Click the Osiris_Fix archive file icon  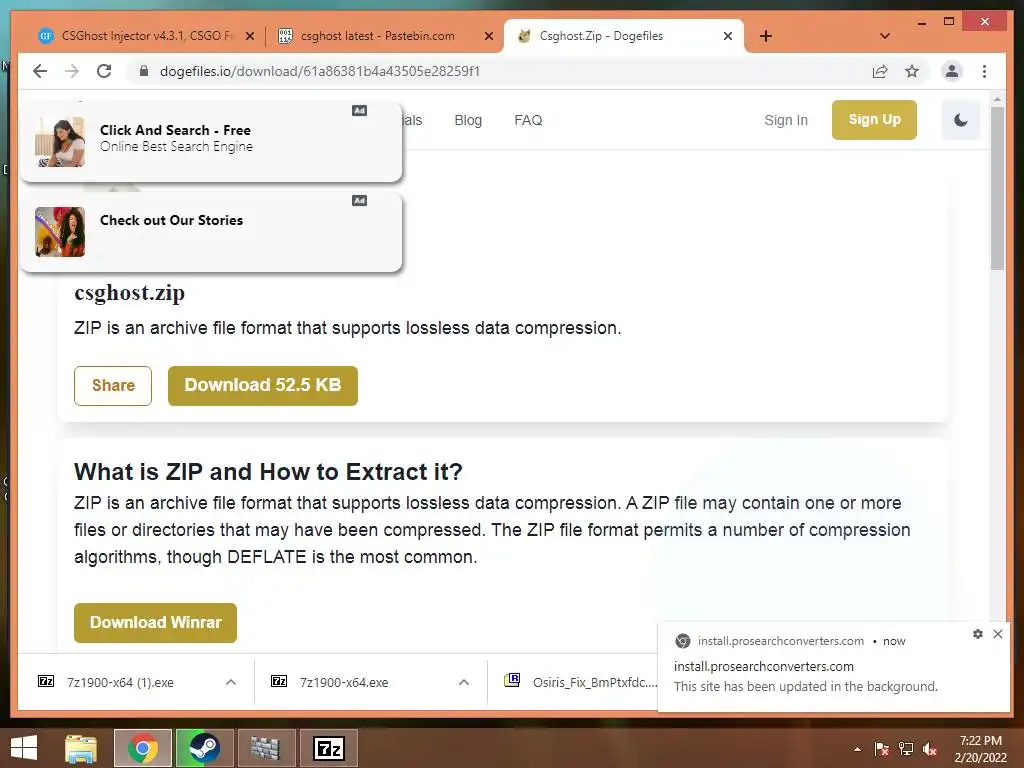point(512,680)
